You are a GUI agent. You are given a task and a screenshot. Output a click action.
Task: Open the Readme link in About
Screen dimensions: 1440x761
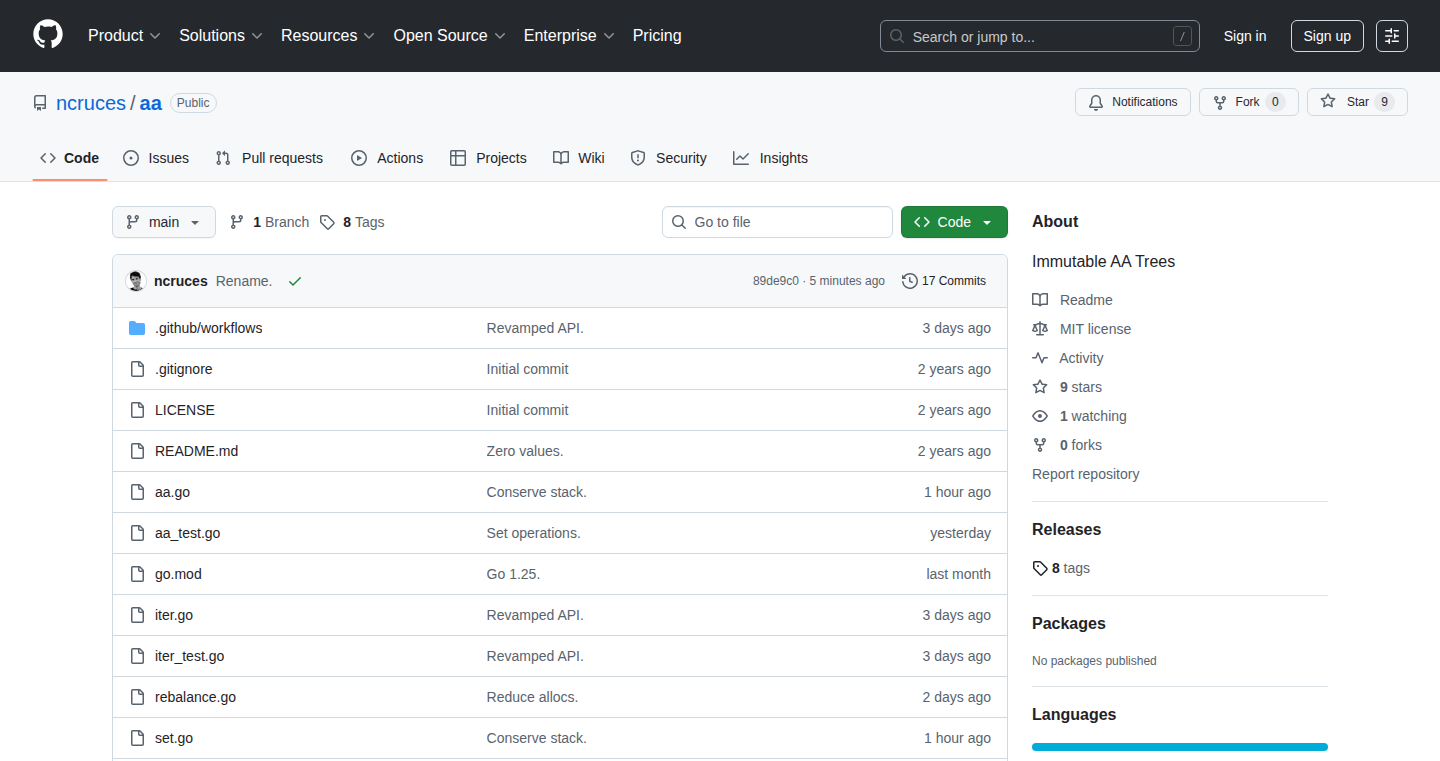[x=1086, y=300]
